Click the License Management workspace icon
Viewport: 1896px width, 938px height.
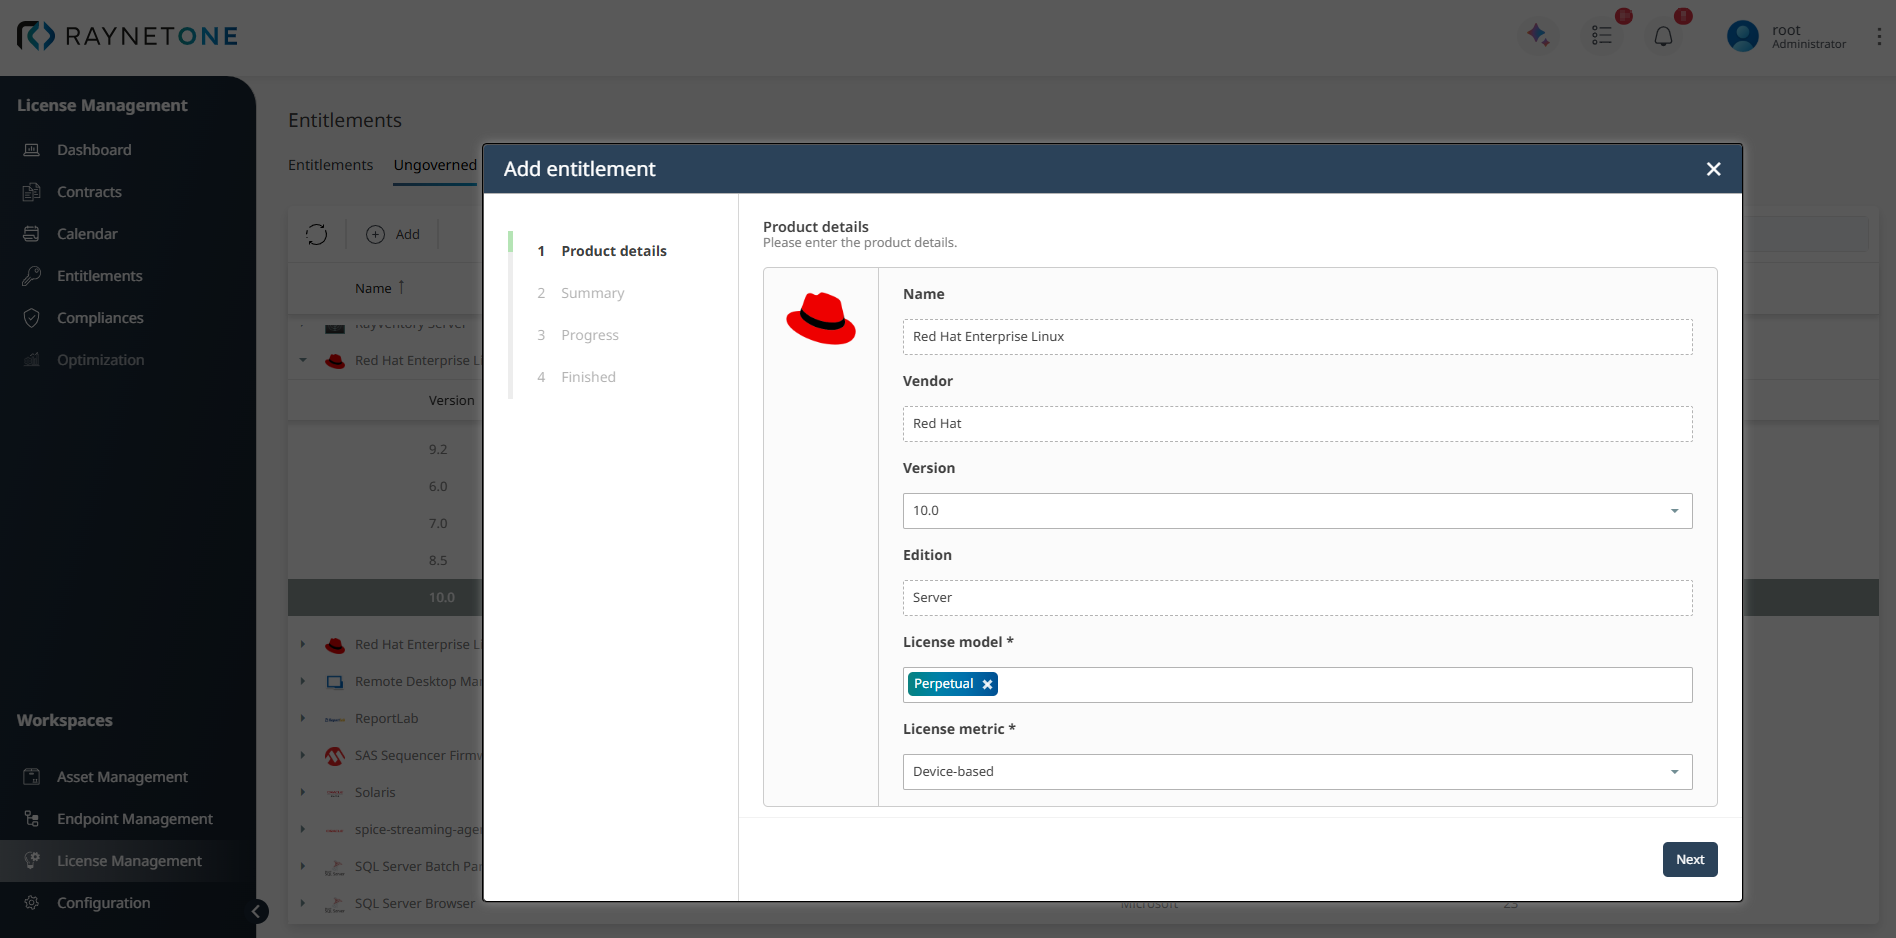pyautogui.click(x=32, y=861)
